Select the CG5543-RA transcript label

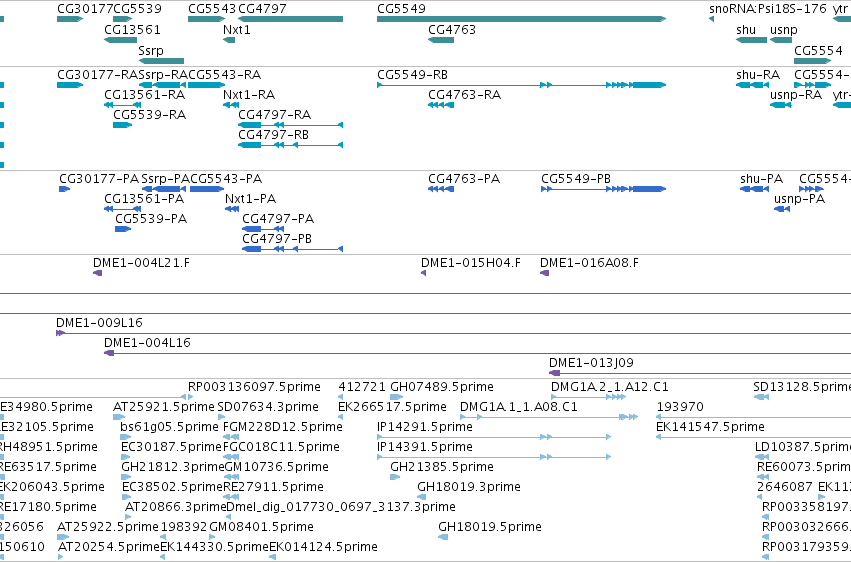click(x=225, y=74)
